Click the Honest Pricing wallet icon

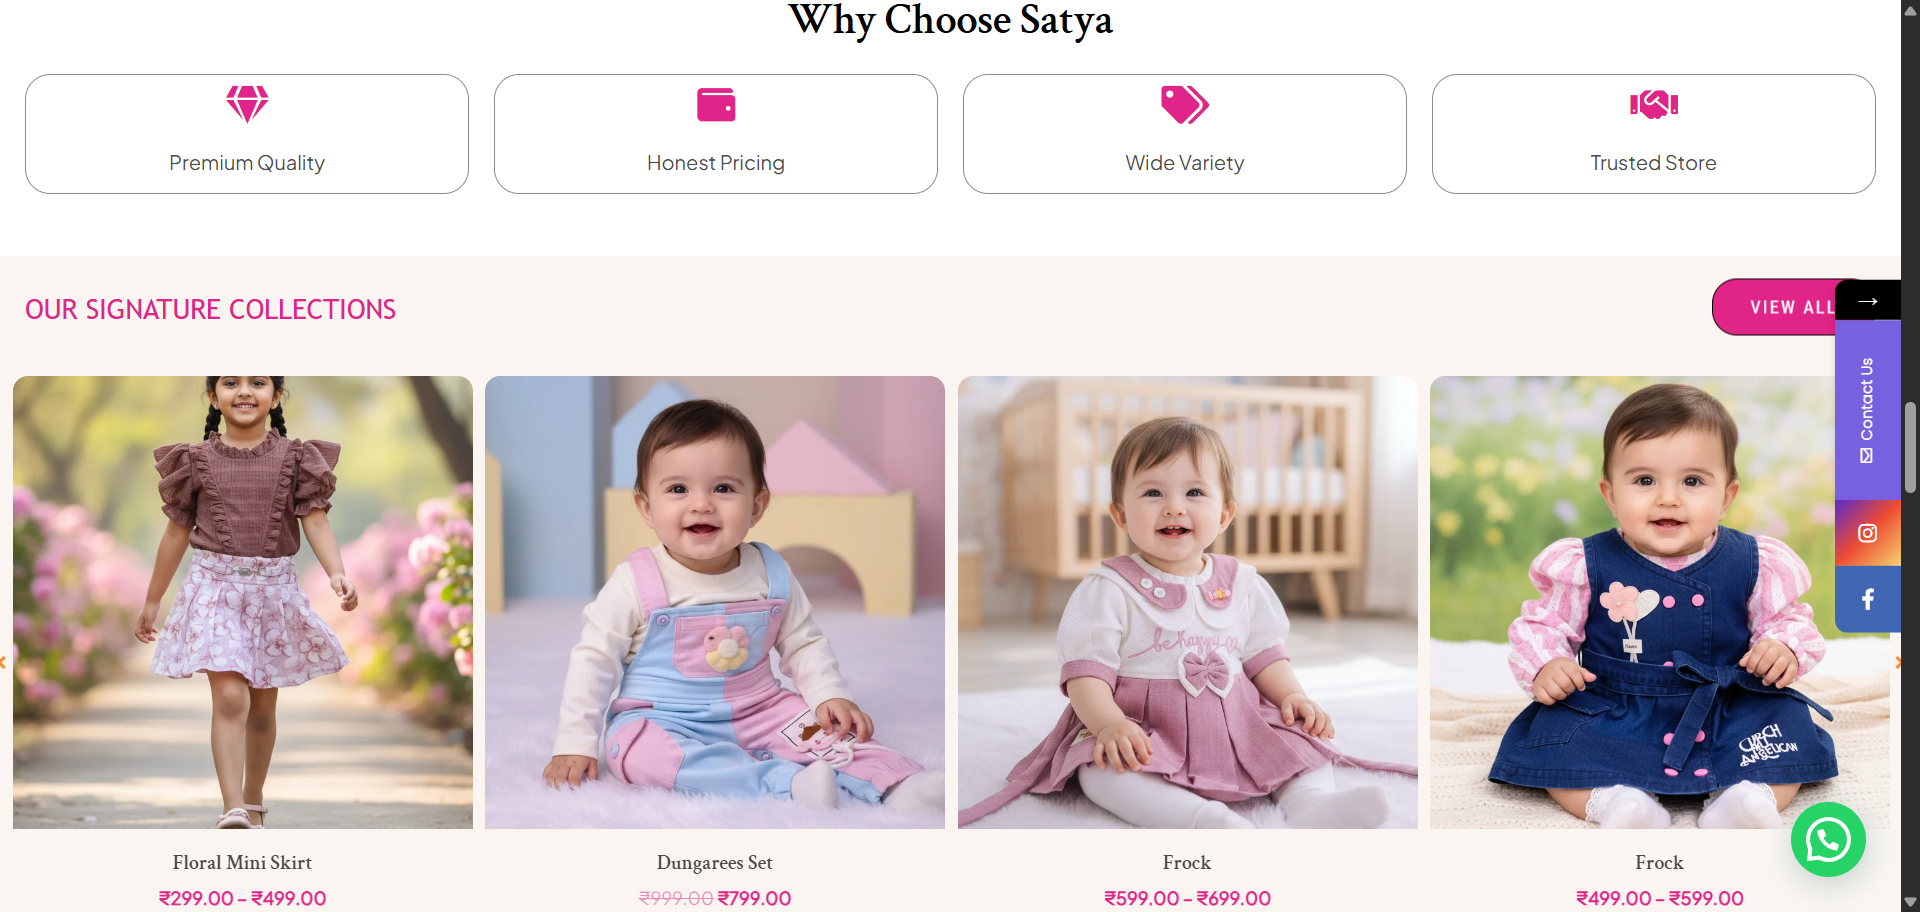click(716, 104)
